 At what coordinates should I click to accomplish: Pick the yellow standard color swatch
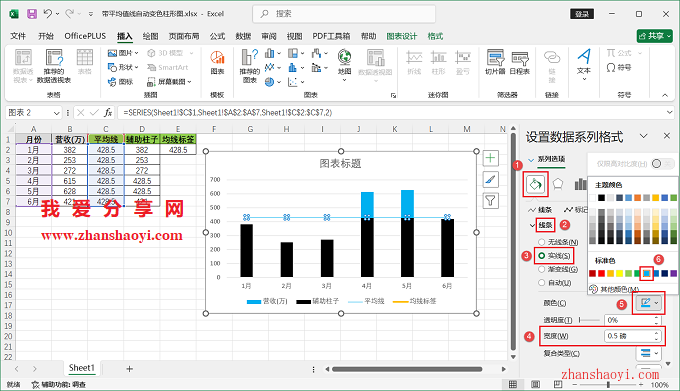[x=619, y=274]
